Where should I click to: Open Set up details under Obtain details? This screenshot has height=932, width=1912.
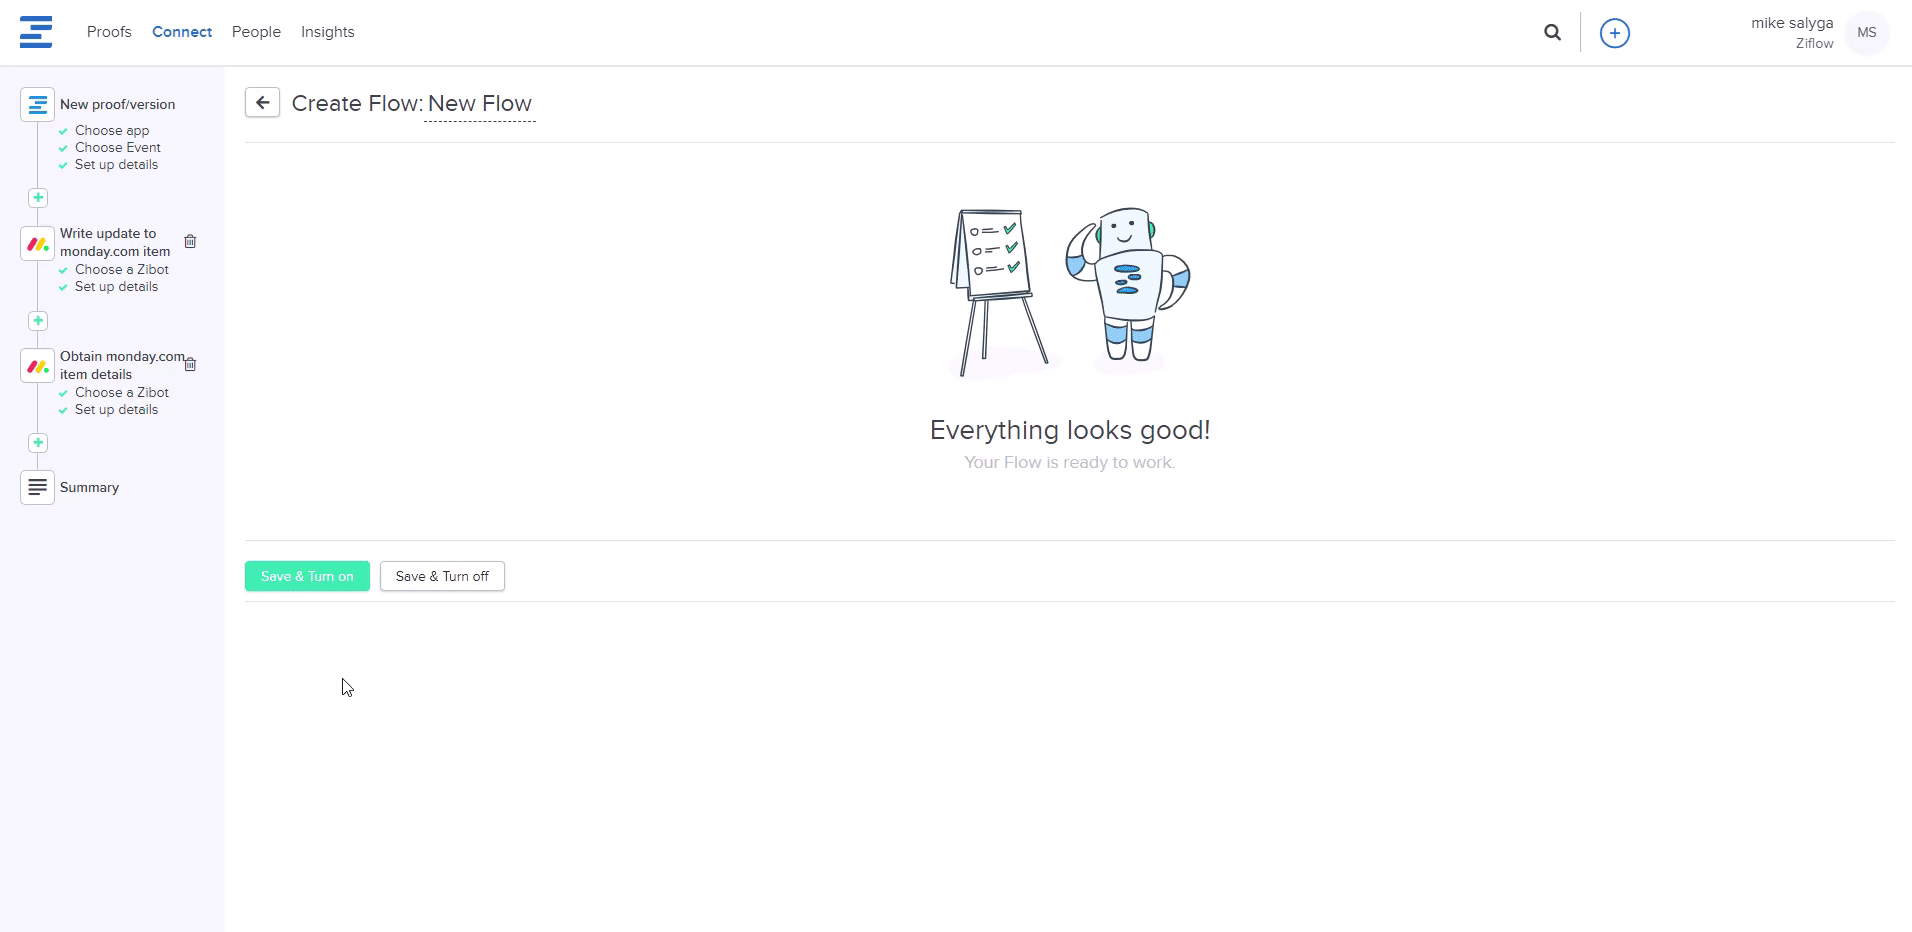tap(116, 410)
